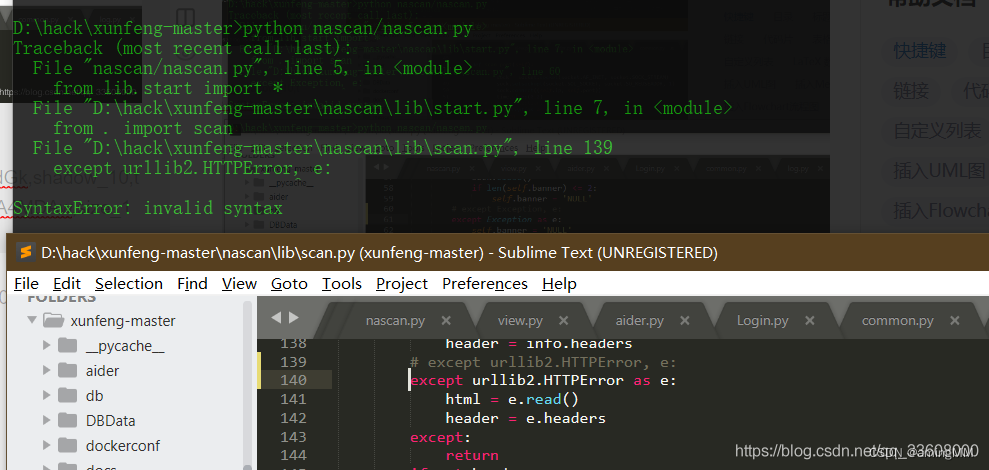Expand the dockerconf folder arrow
The height and width of the screenshot is (470, 989).
click(x=47, y=445)
